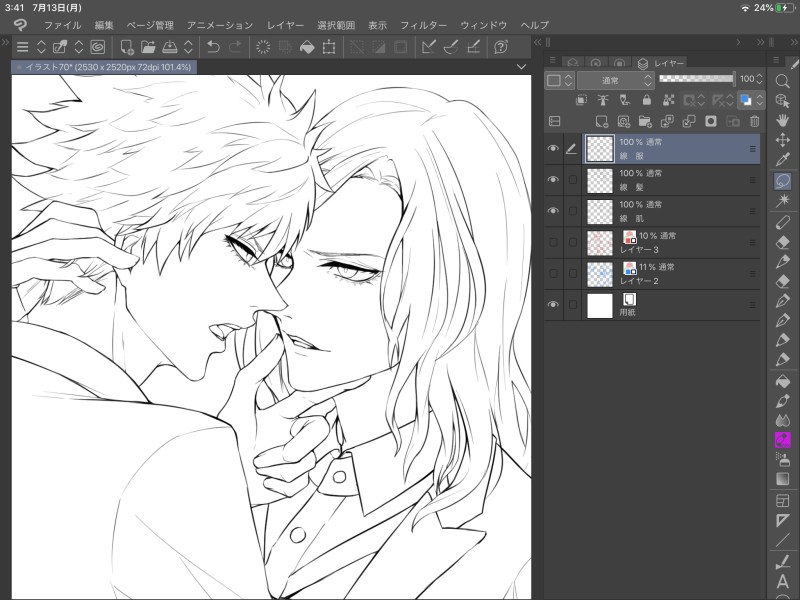800x600 pixels.
Task: Select the Text tool
Action: 783,582
